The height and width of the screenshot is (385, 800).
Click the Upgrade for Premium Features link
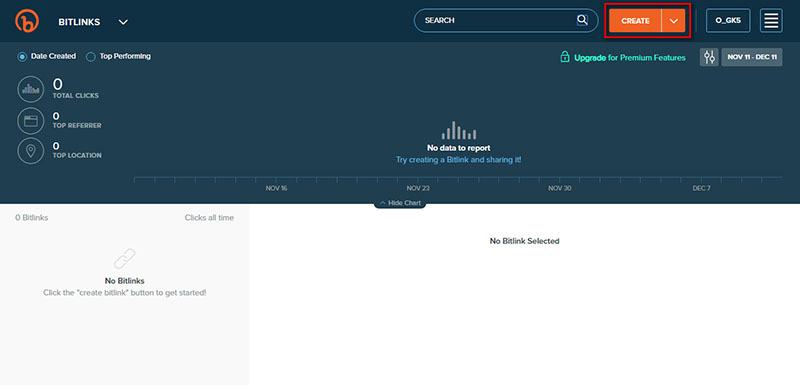point(630,58)
